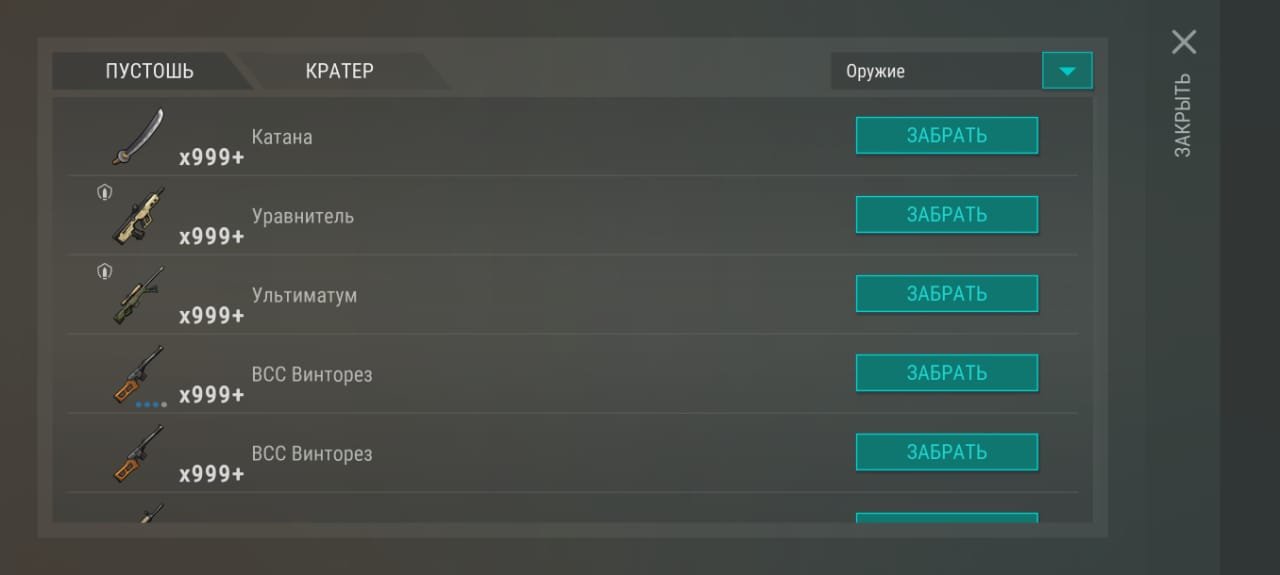Tap the x999+ quantity beside Ультиматум
1280x575 pixels.
pos(211,316)
